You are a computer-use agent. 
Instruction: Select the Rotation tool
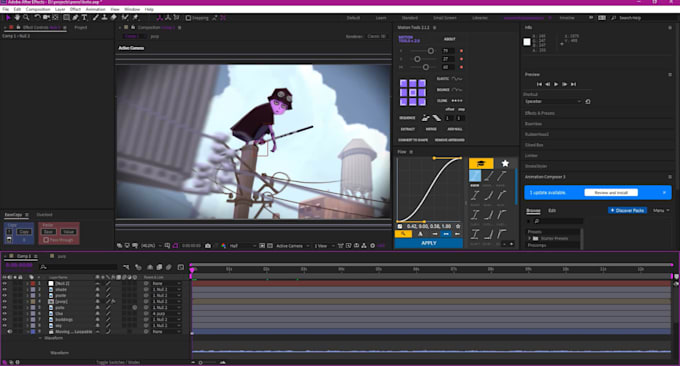coord(37,17)
